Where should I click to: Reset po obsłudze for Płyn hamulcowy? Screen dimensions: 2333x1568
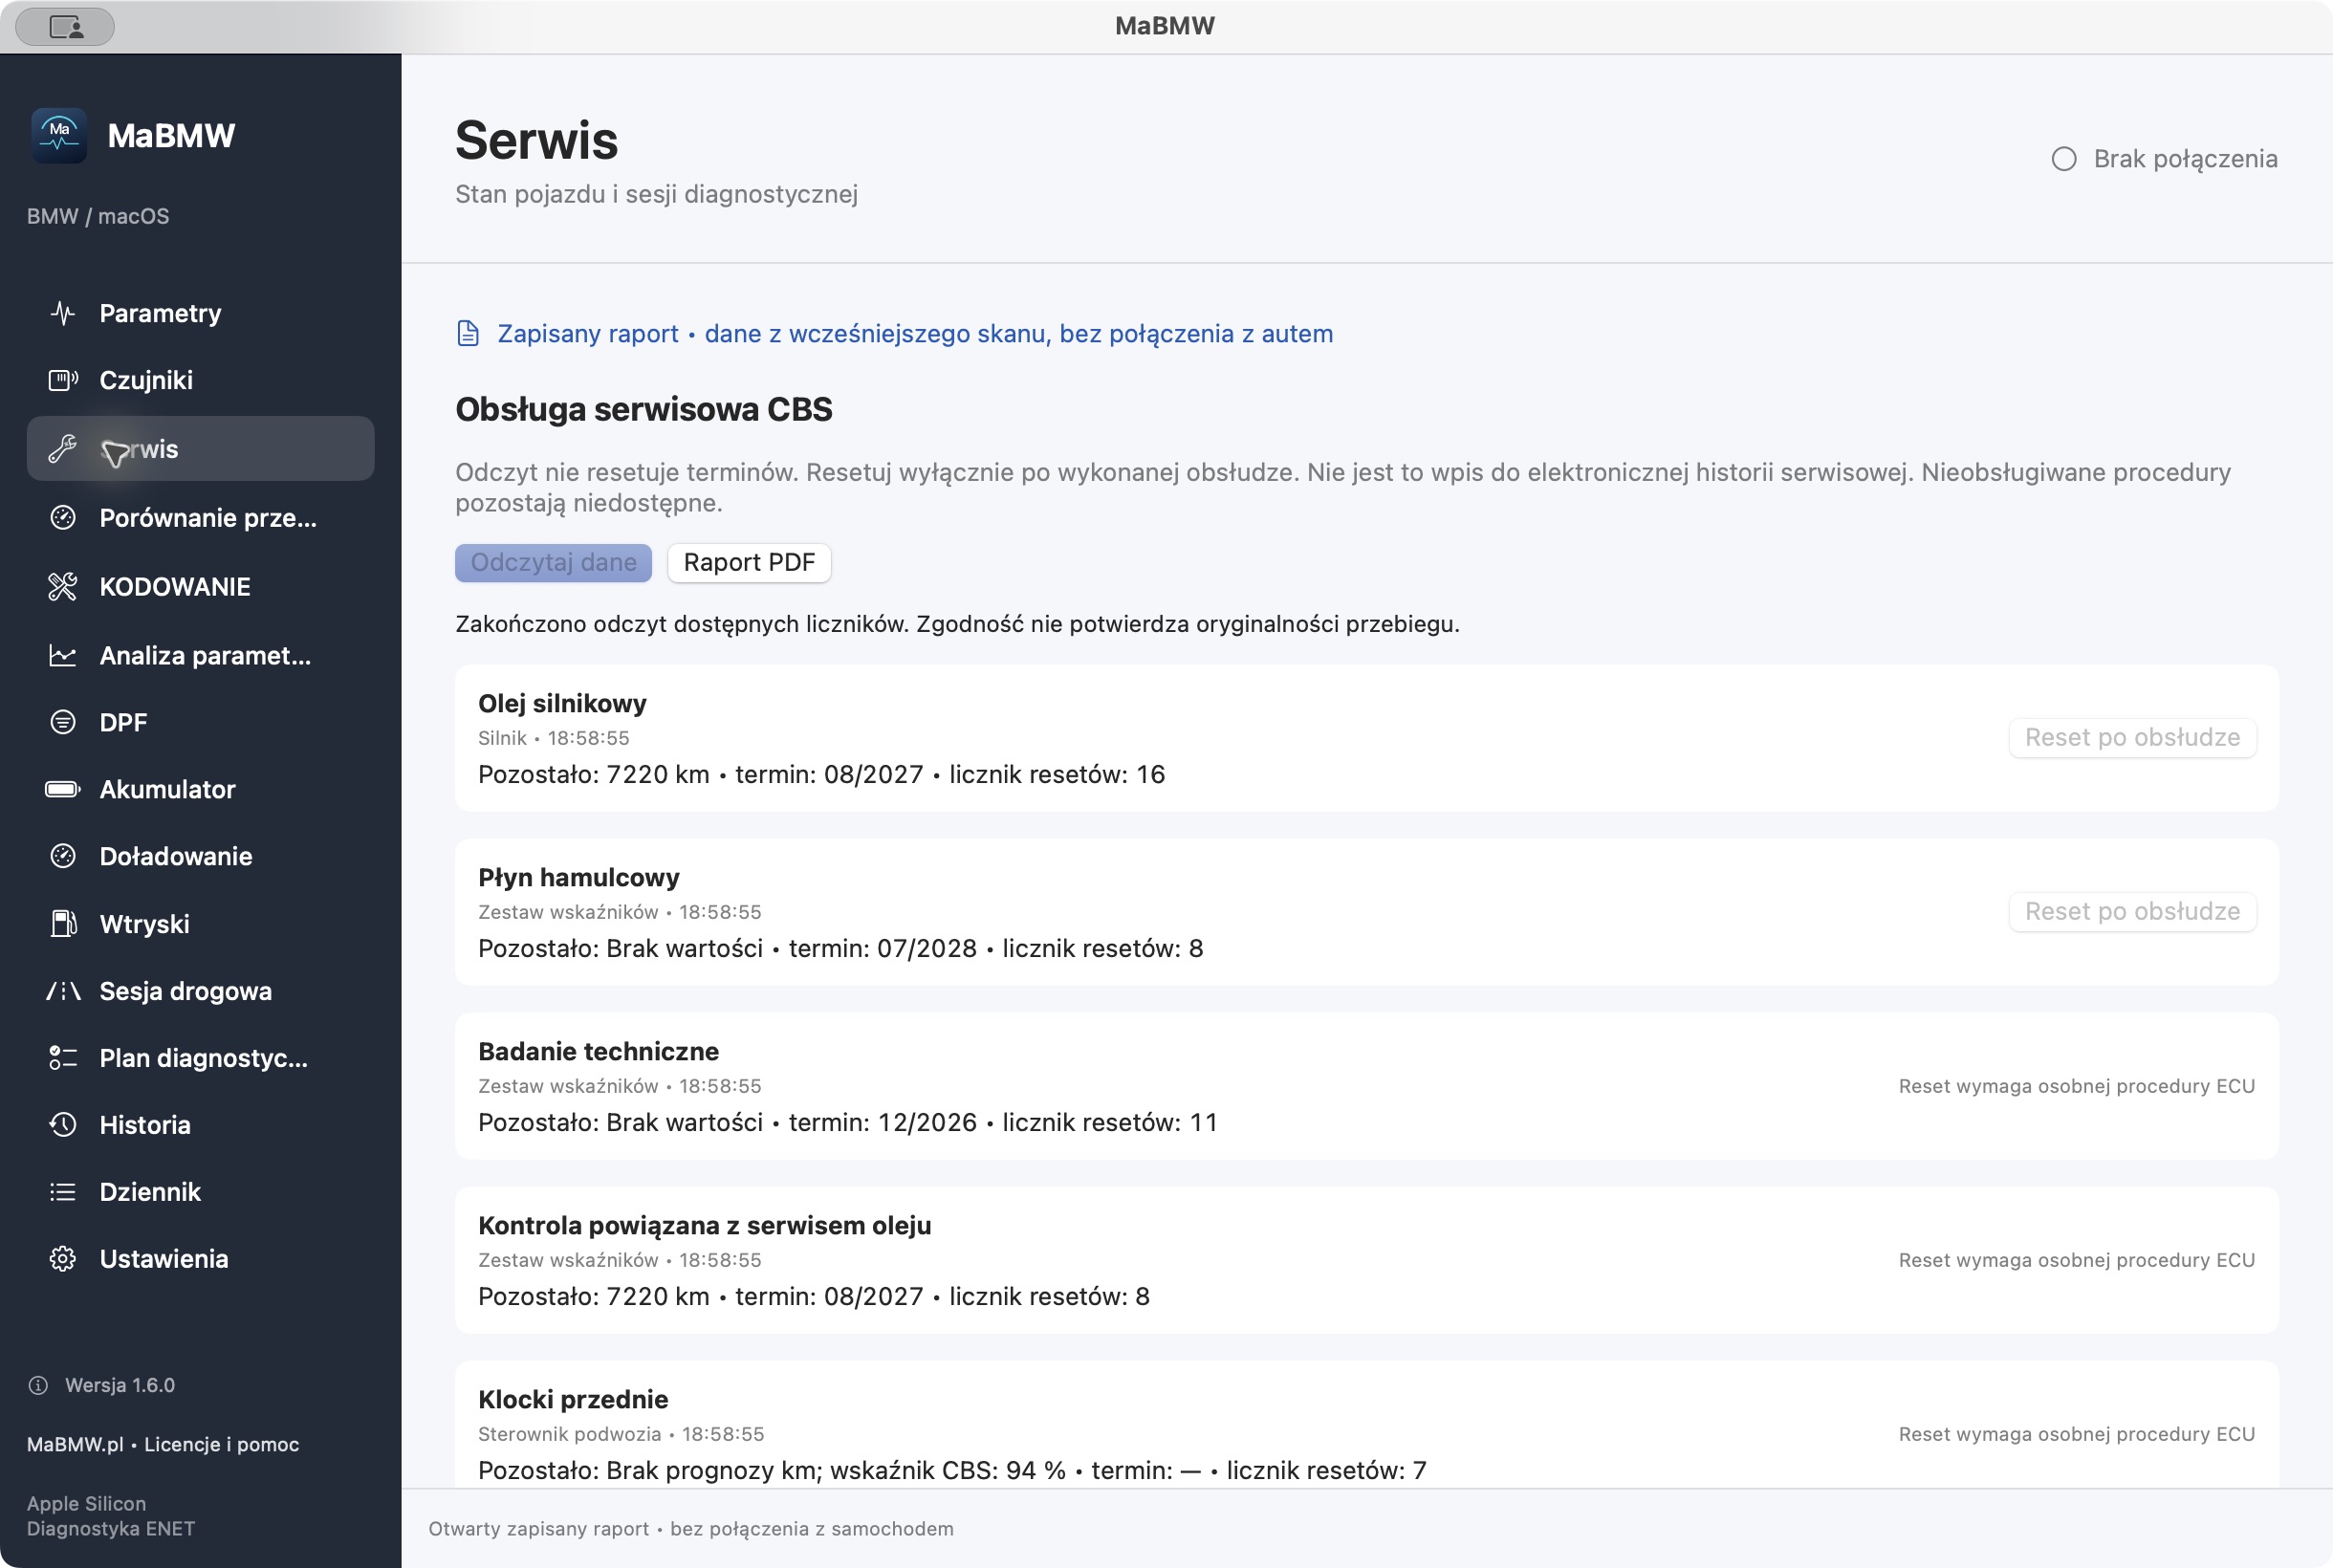(x=2132, y=911)
